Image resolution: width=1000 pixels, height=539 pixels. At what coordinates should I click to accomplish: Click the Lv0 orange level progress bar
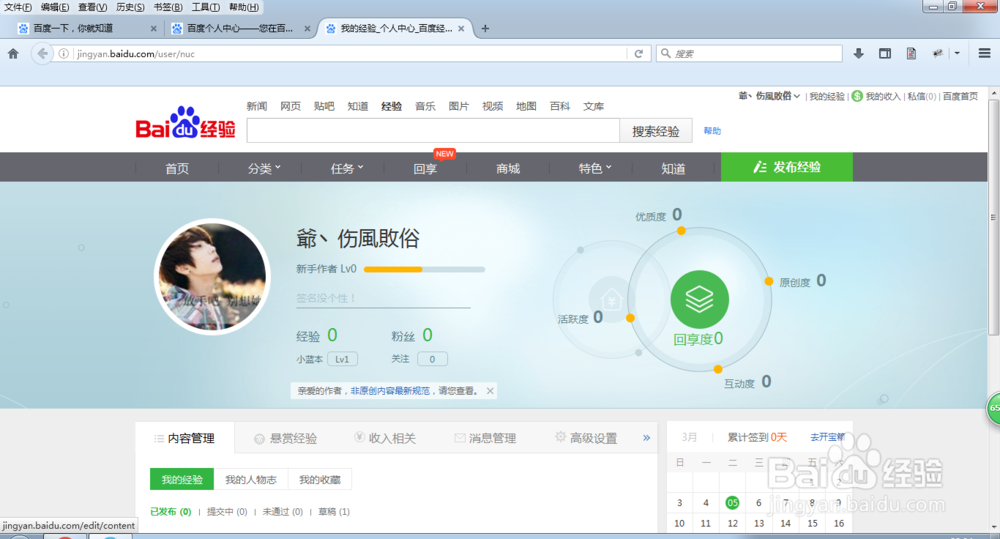424,269
